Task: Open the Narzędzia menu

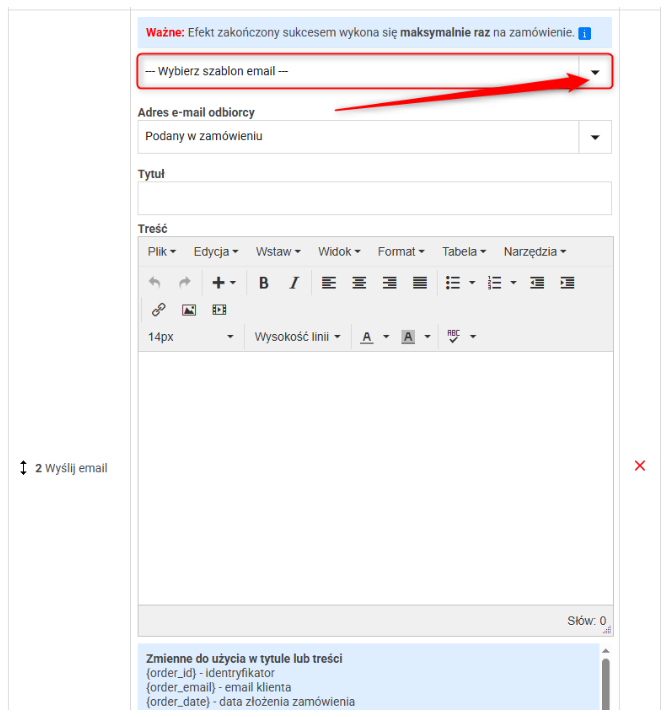Action: tap(535, 251)
